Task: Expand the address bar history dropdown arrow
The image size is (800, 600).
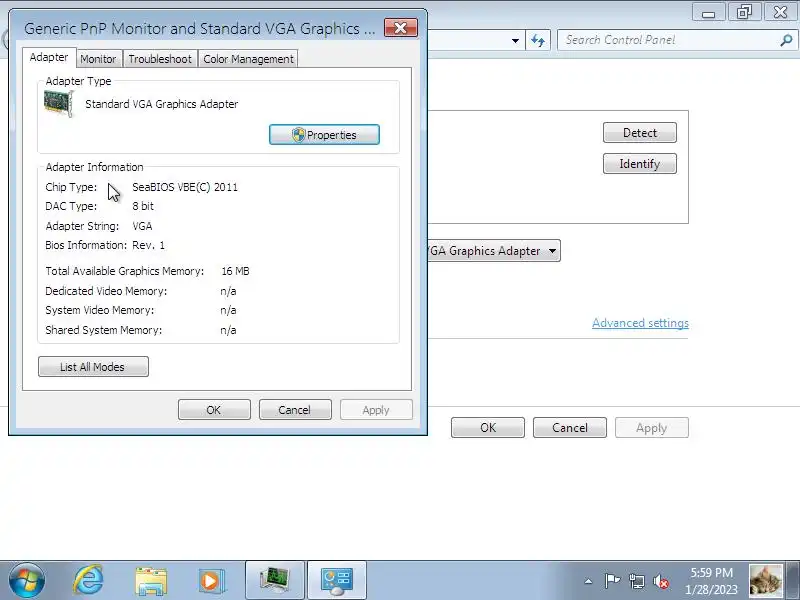Action: [515, 41]
